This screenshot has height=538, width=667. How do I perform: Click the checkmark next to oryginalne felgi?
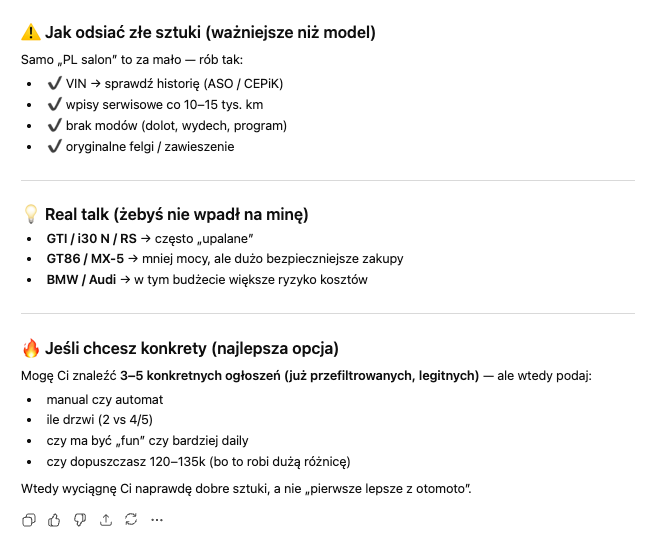point(54,146)
